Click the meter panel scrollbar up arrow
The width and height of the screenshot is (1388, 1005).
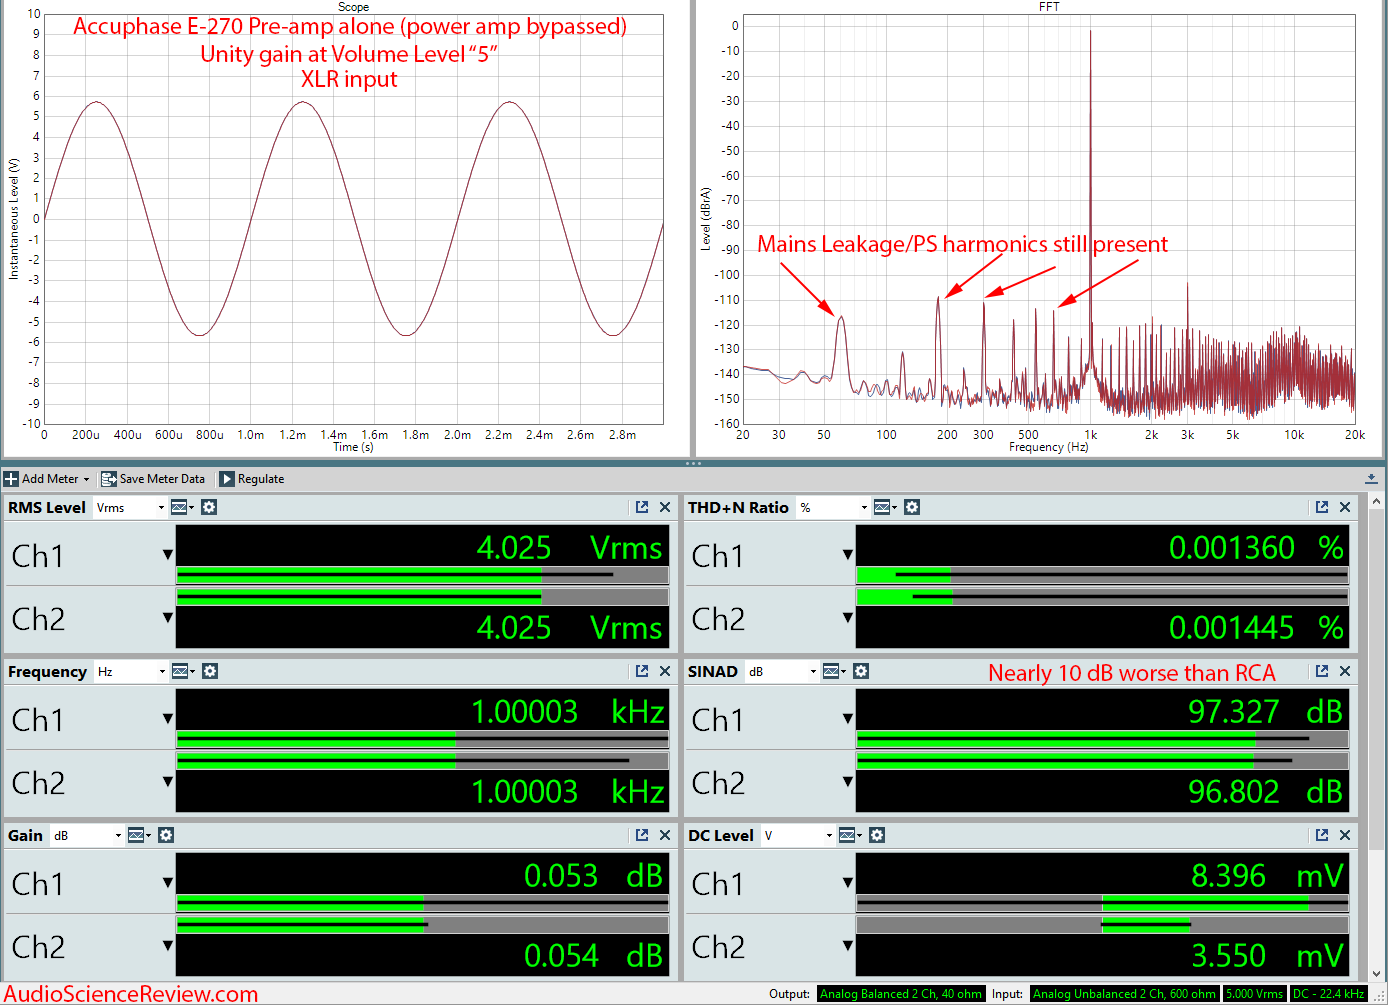click(1377, 500)
